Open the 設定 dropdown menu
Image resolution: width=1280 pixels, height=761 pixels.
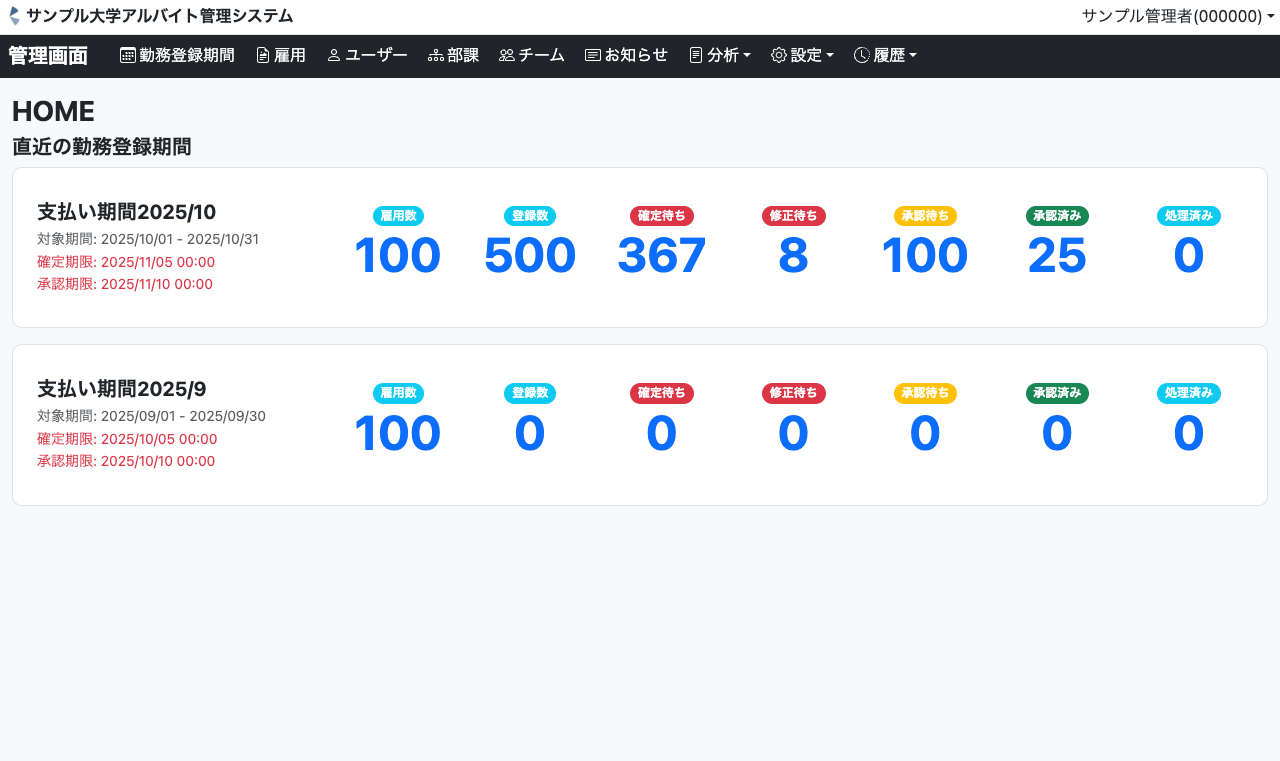tap(802, 55)
